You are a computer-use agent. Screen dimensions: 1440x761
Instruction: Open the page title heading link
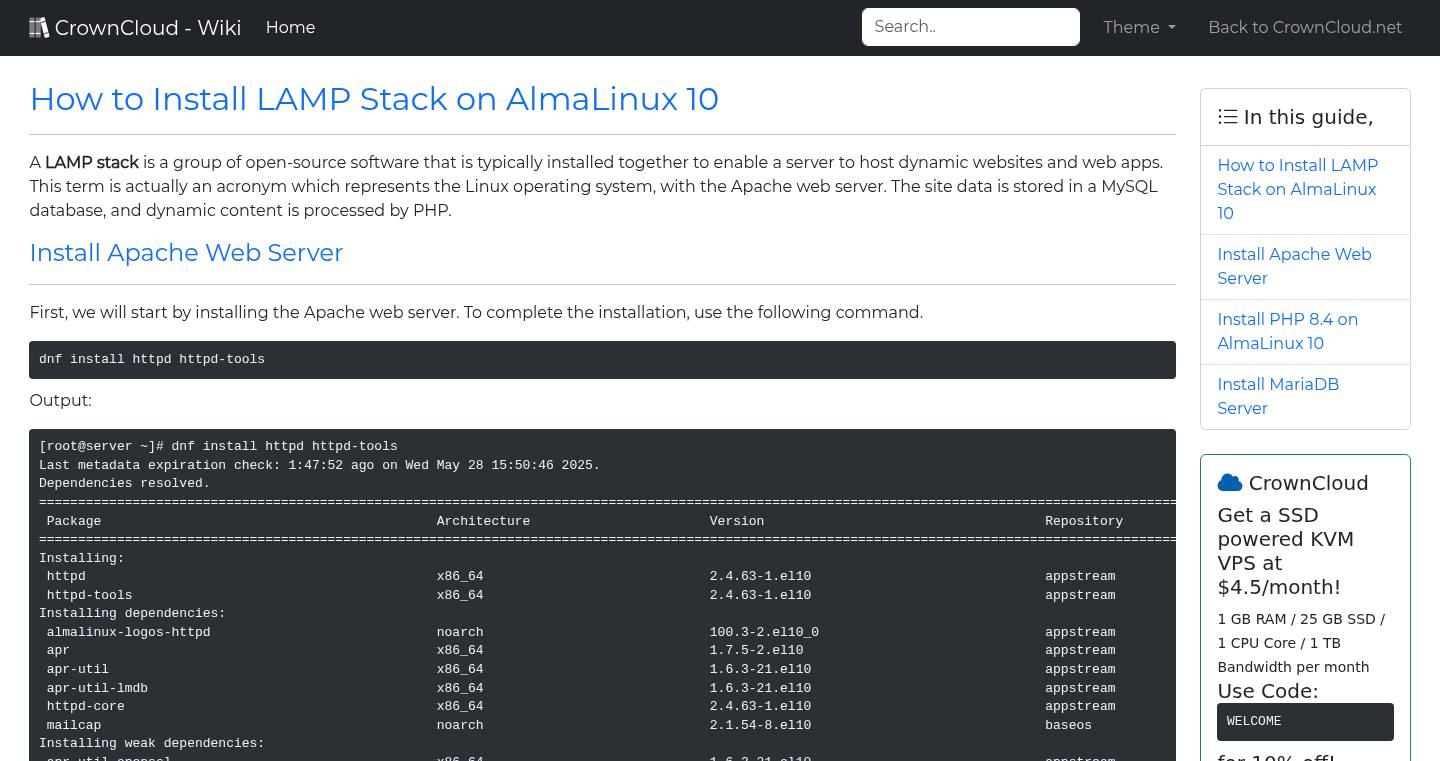(x=374, y=99)
